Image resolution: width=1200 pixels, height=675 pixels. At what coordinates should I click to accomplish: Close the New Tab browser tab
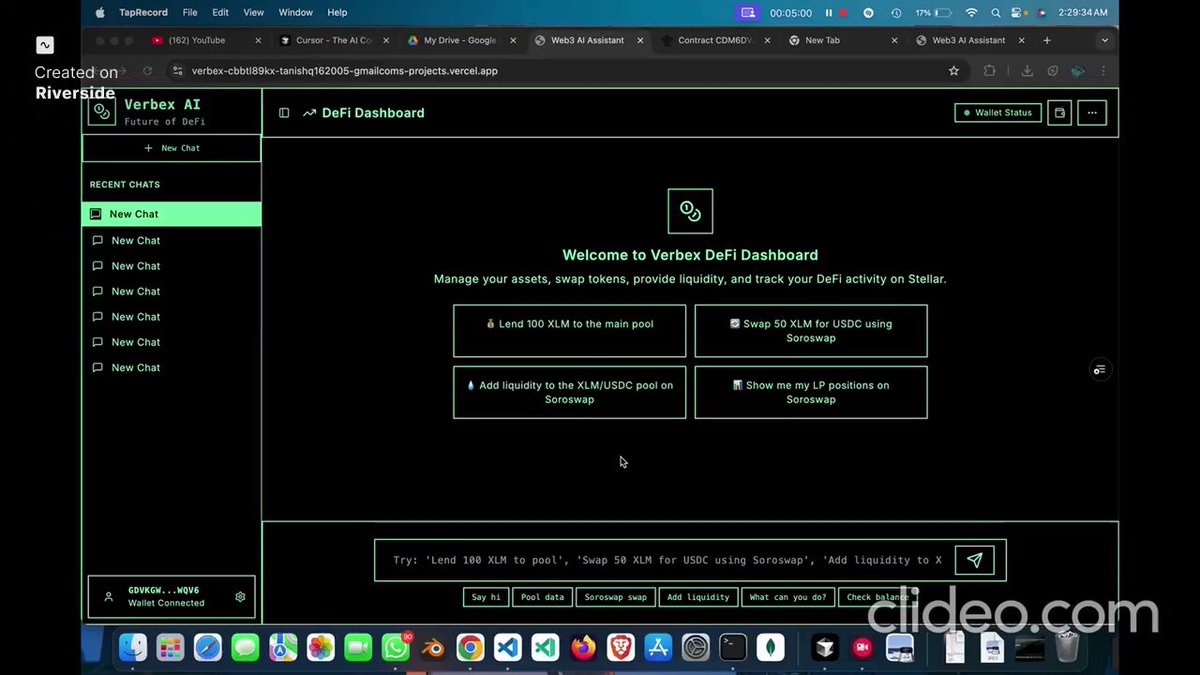[x=896, y=40]
